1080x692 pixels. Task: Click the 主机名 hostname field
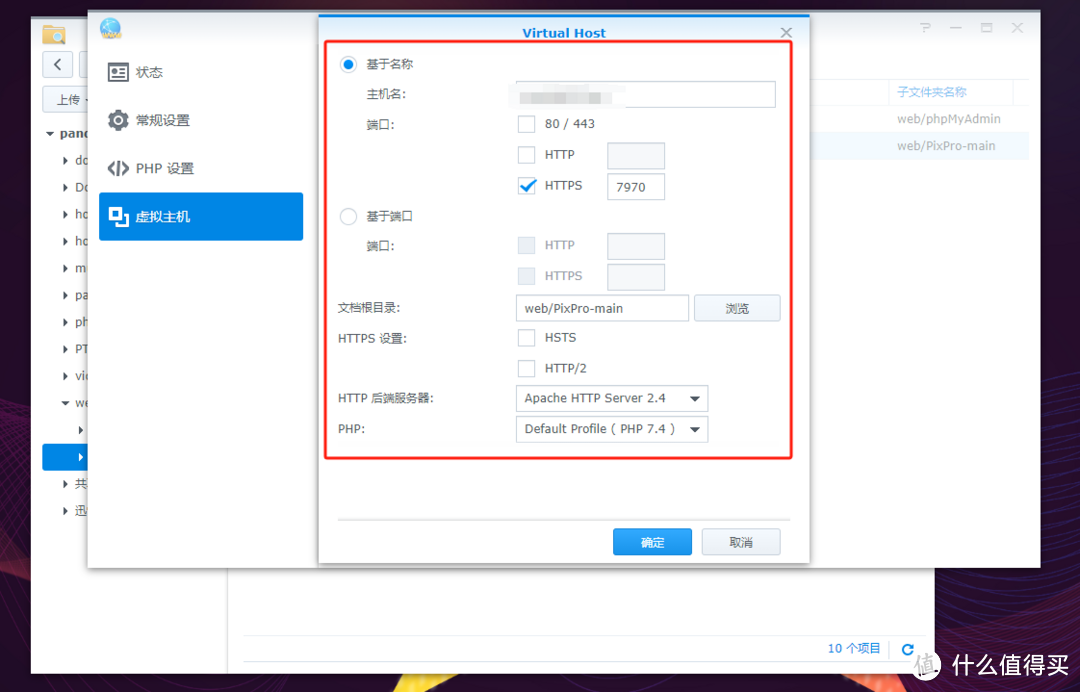[645, 94]
